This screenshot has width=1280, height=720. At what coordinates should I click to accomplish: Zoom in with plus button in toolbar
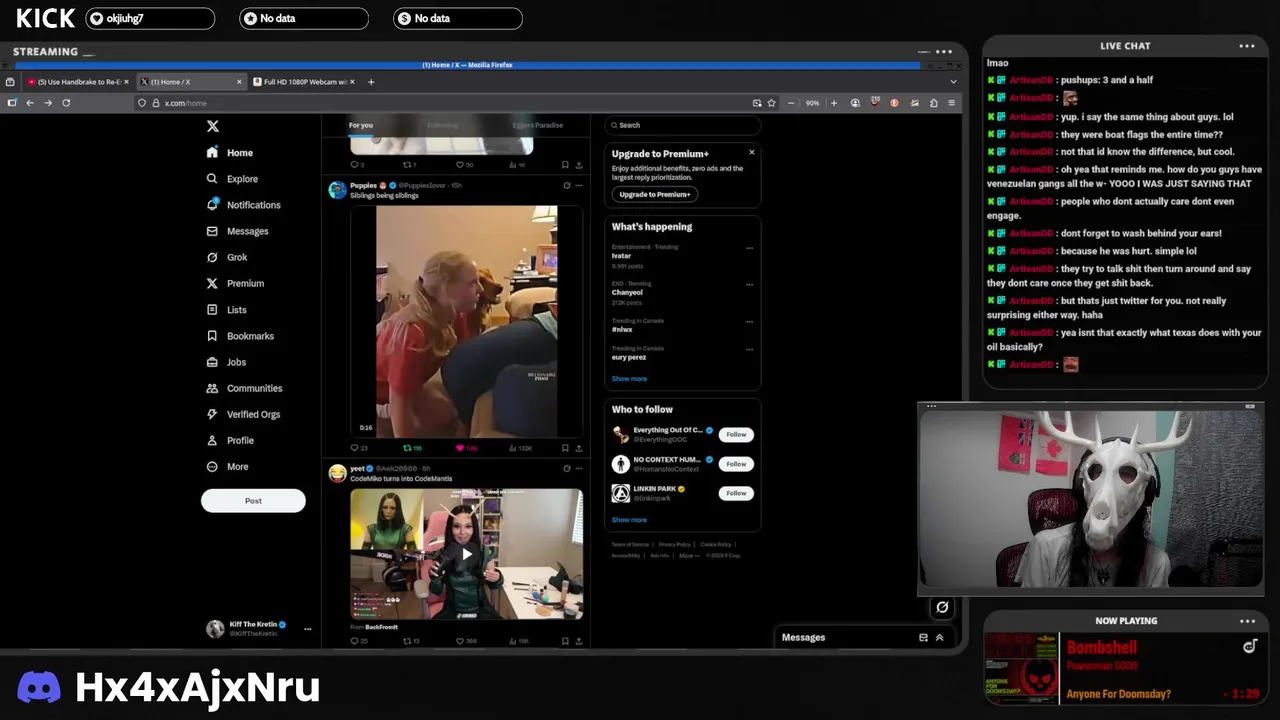[833, 103]
